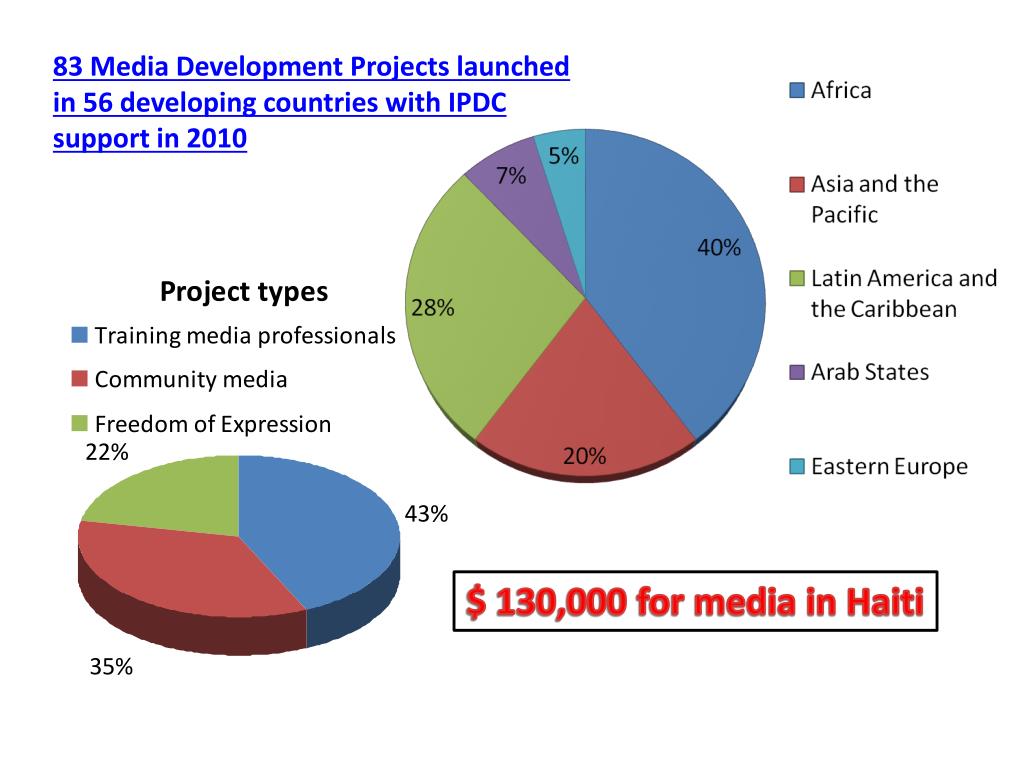
Task: Click the '$ 130,000 for media in Haiti' box
Action: (696, 601)
